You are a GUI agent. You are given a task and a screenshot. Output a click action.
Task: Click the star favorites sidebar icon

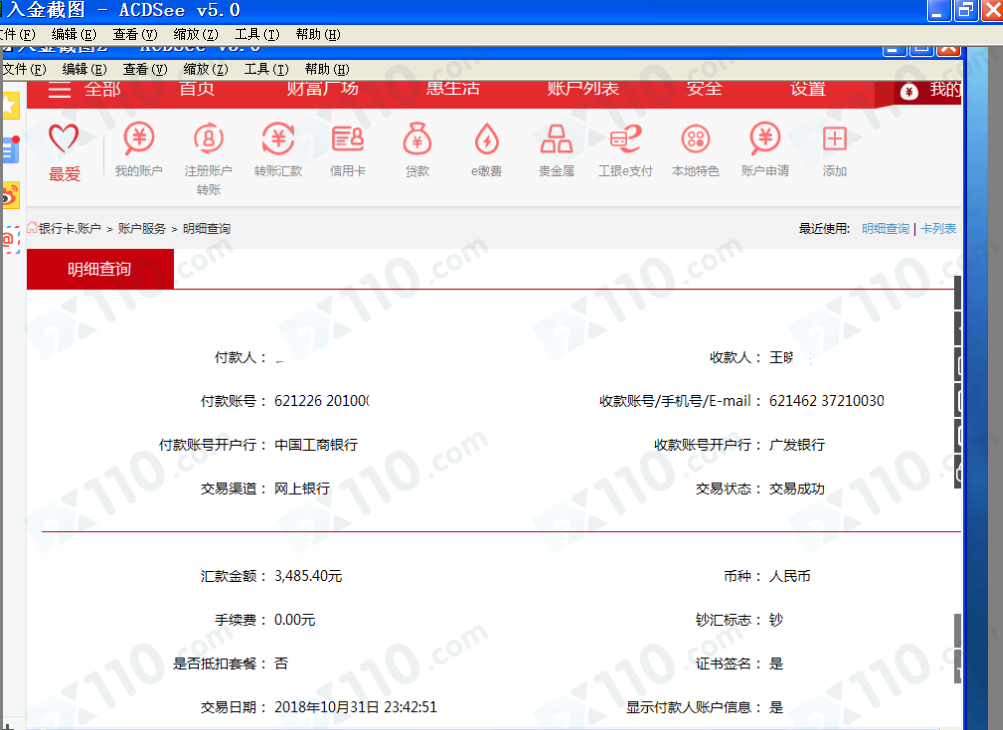(10, 106)
